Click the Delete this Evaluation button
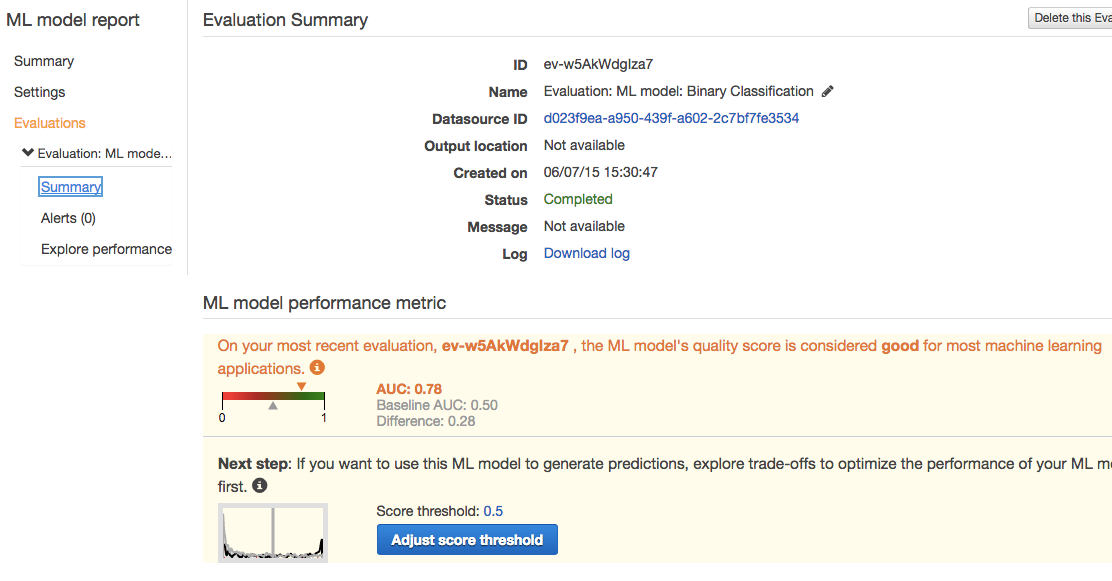This screenshot has height=581, width=1112. [1070, 18]
